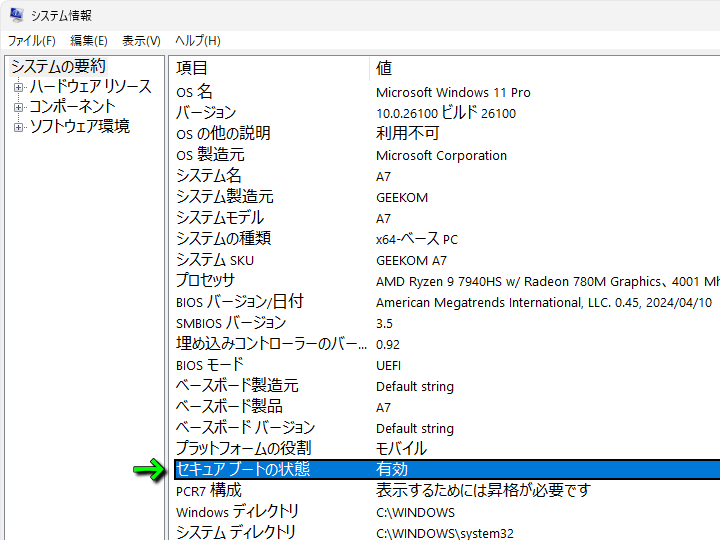Screen dimensions: 720x540
Task: Select システムの要約 tree root
Action: pyautogui.click(x=58, y=67)
